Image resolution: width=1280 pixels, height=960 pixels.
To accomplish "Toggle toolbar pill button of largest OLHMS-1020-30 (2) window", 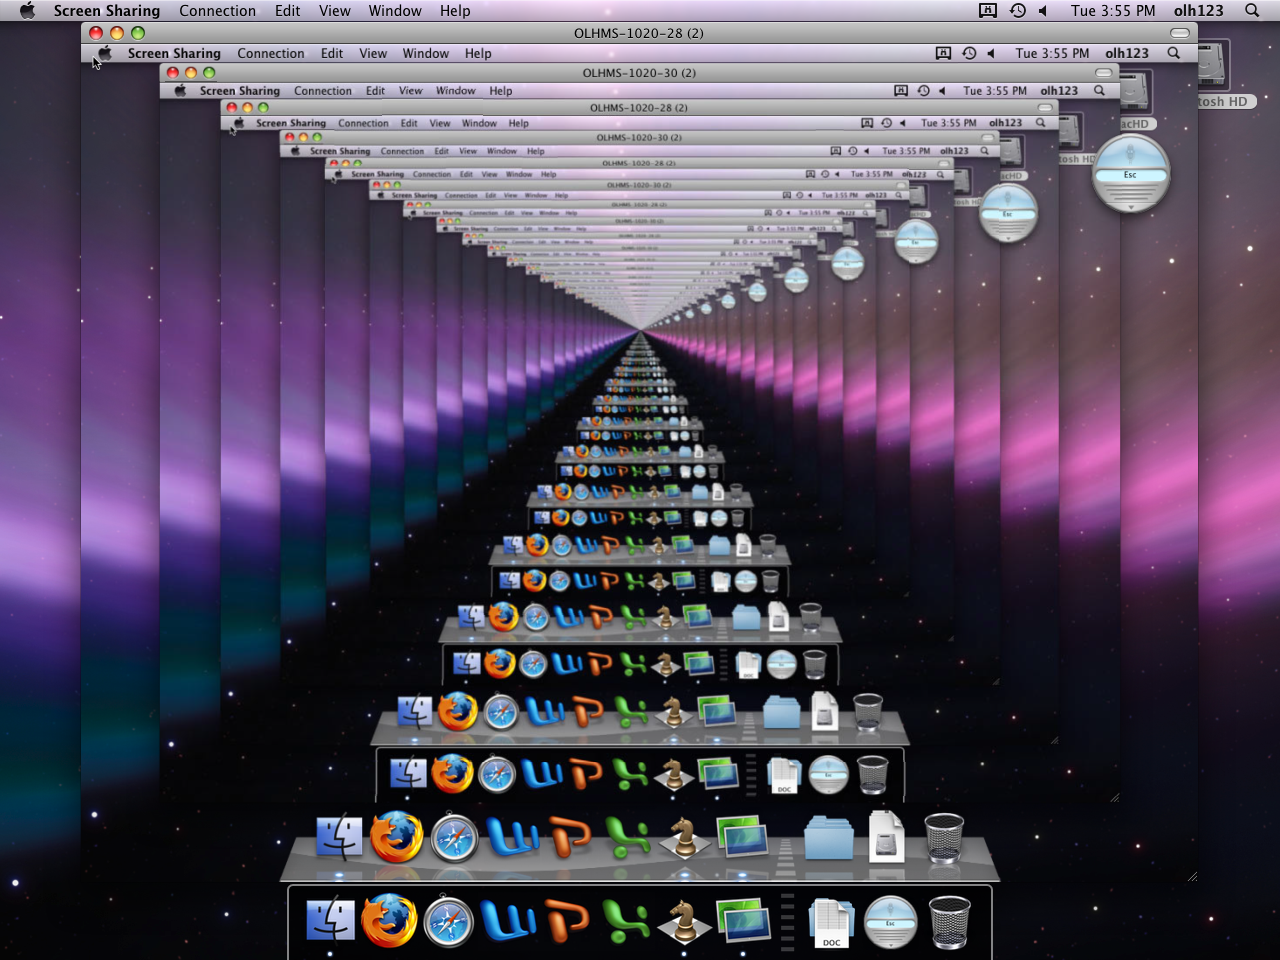I will [1103, 73].
